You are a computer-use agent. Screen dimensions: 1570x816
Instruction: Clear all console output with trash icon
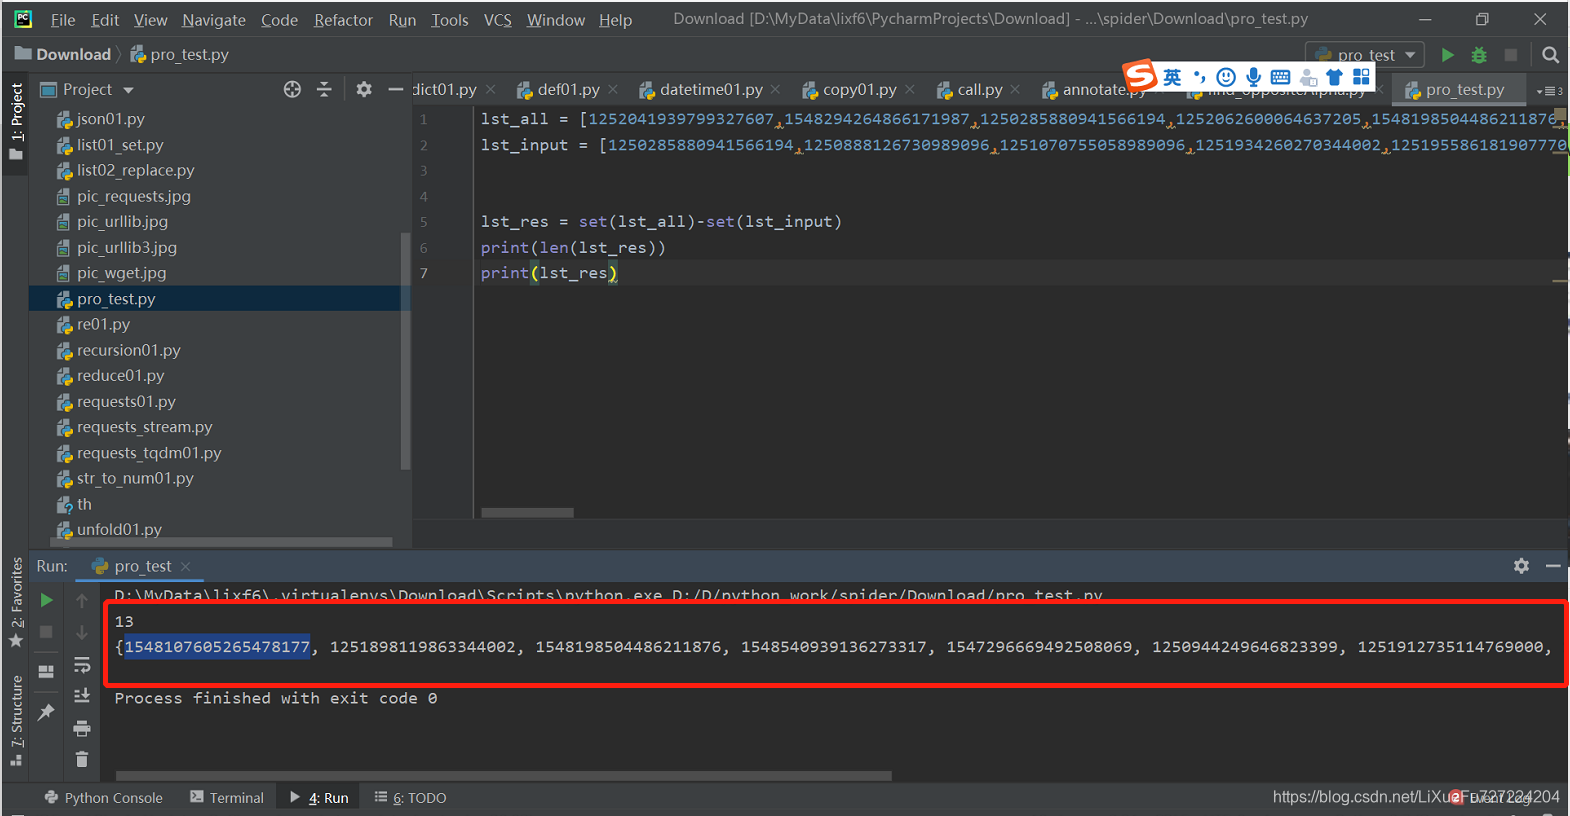pyautogui.click(x=82, y=760)
